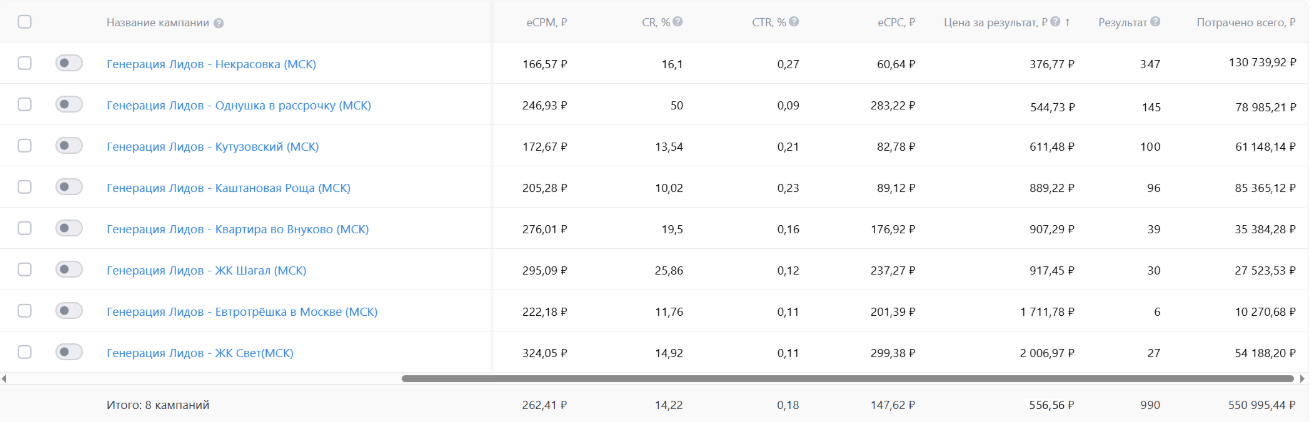The width and height of the screenshot is (1311, 422).
Task: Toggle the Кутузовский (МСК) campaign switch
Action: (x=69, y=146)
